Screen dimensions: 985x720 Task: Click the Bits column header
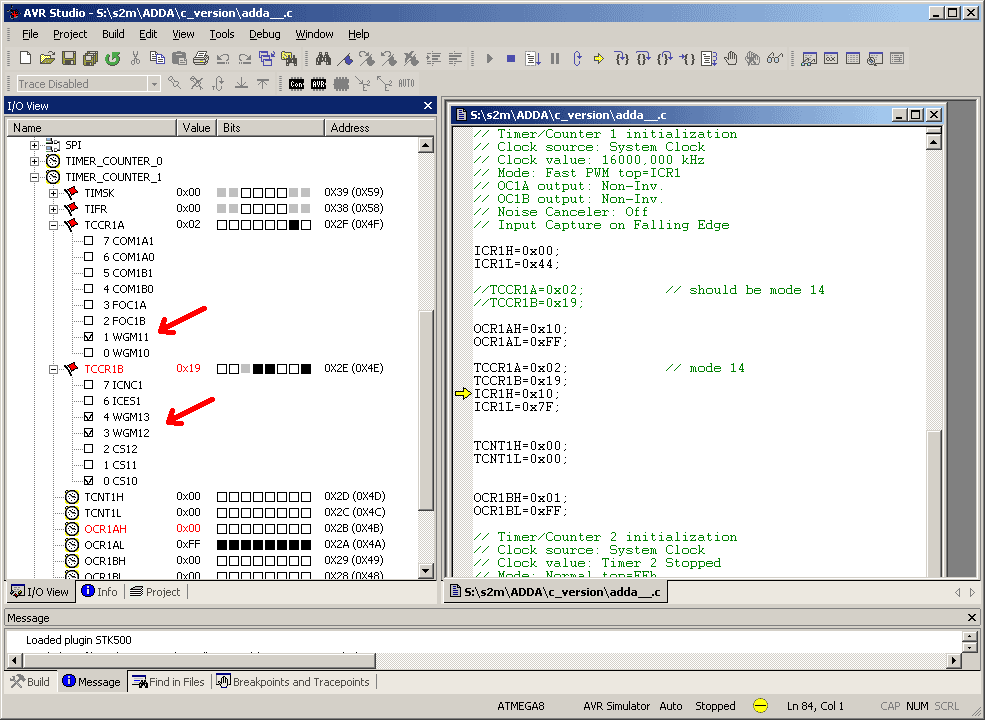[270, 128]
